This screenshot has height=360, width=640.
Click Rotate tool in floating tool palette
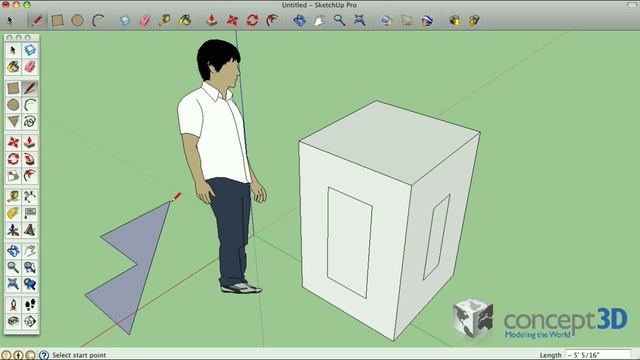13,159
